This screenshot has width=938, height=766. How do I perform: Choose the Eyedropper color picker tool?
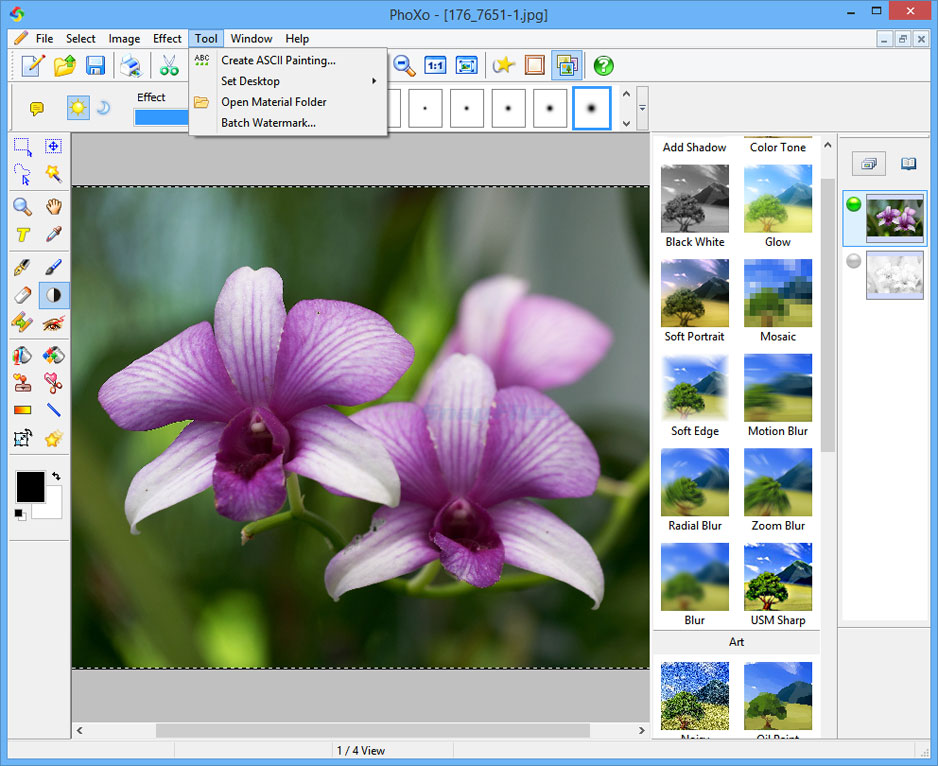point(53,236)
